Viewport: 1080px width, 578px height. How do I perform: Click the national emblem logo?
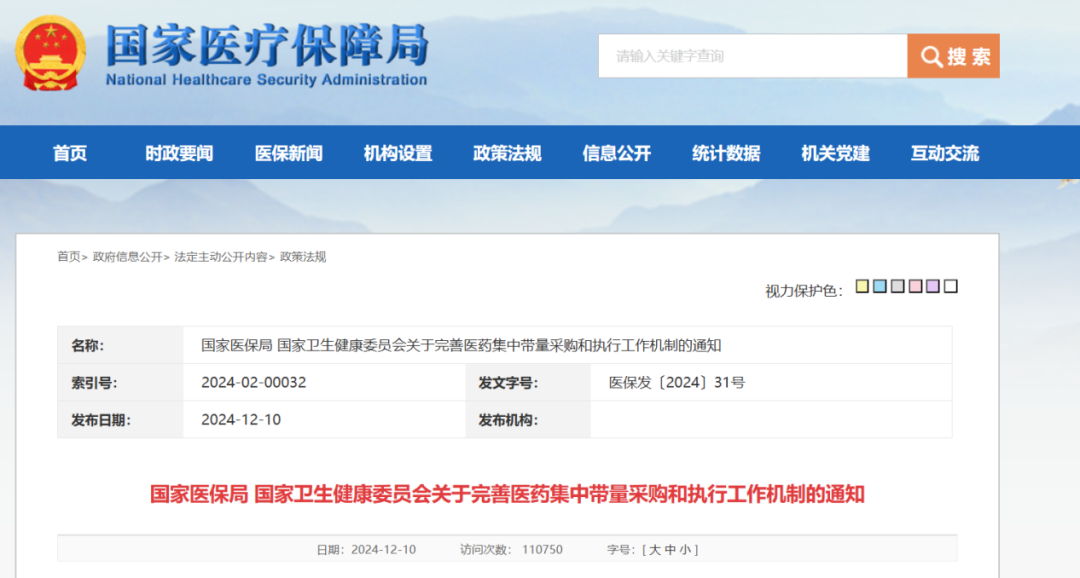click(x=51, y=54)
